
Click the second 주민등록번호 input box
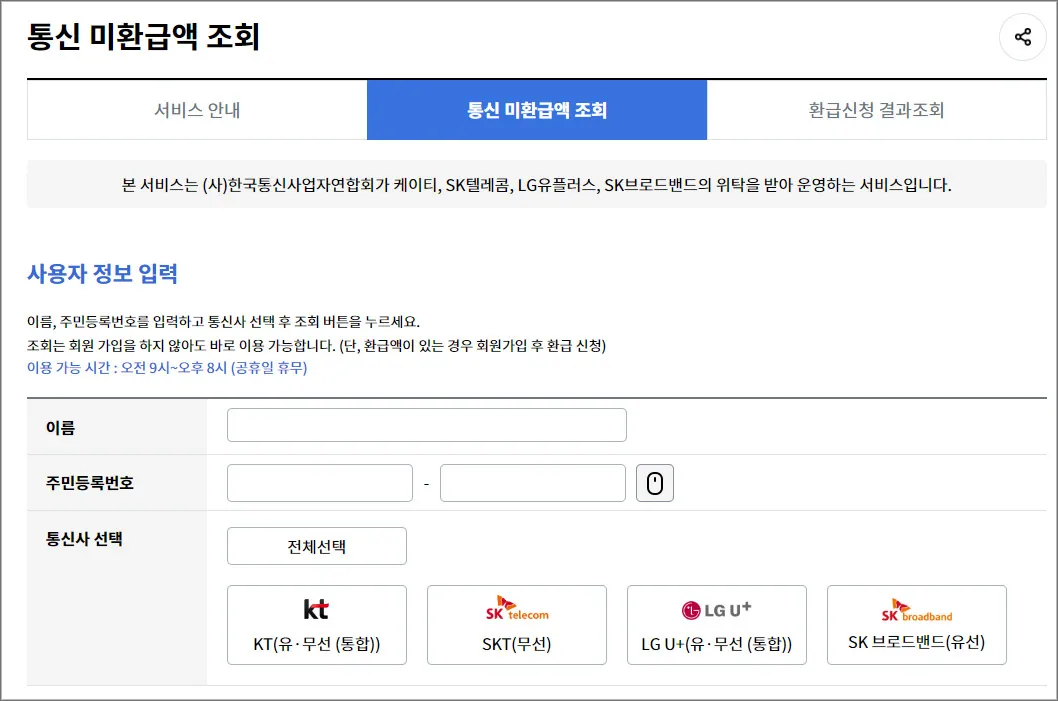click(x=532, y=482)
